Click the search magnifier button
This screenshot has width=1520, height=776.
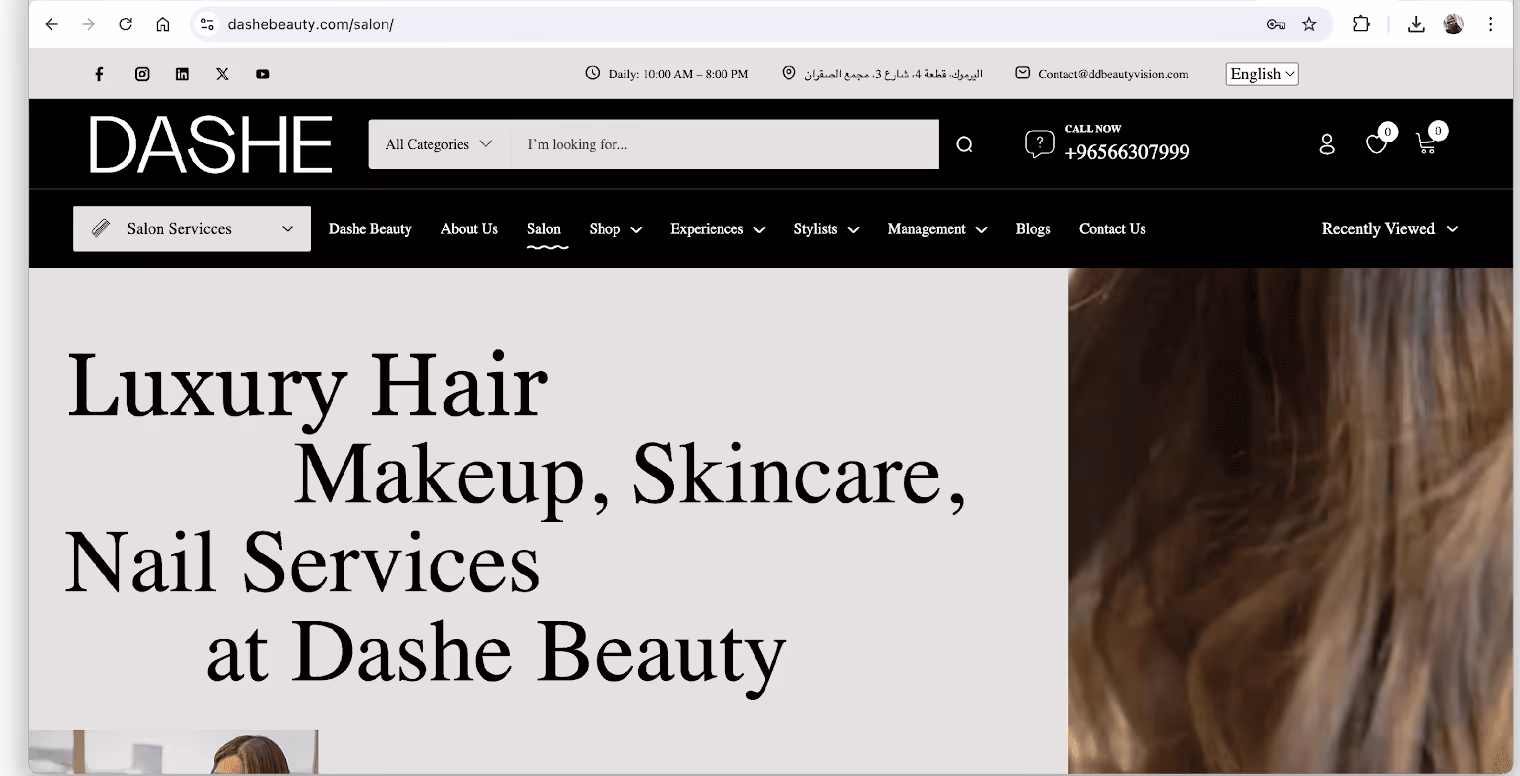click(964, 145)
